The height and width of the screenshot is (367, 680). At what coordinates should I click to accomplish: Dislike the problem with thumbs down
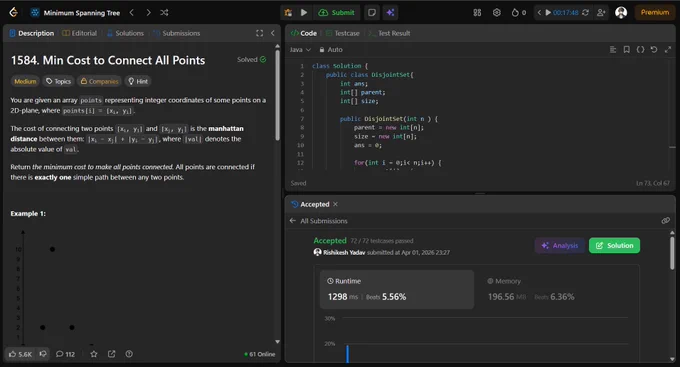pos(43,354)
